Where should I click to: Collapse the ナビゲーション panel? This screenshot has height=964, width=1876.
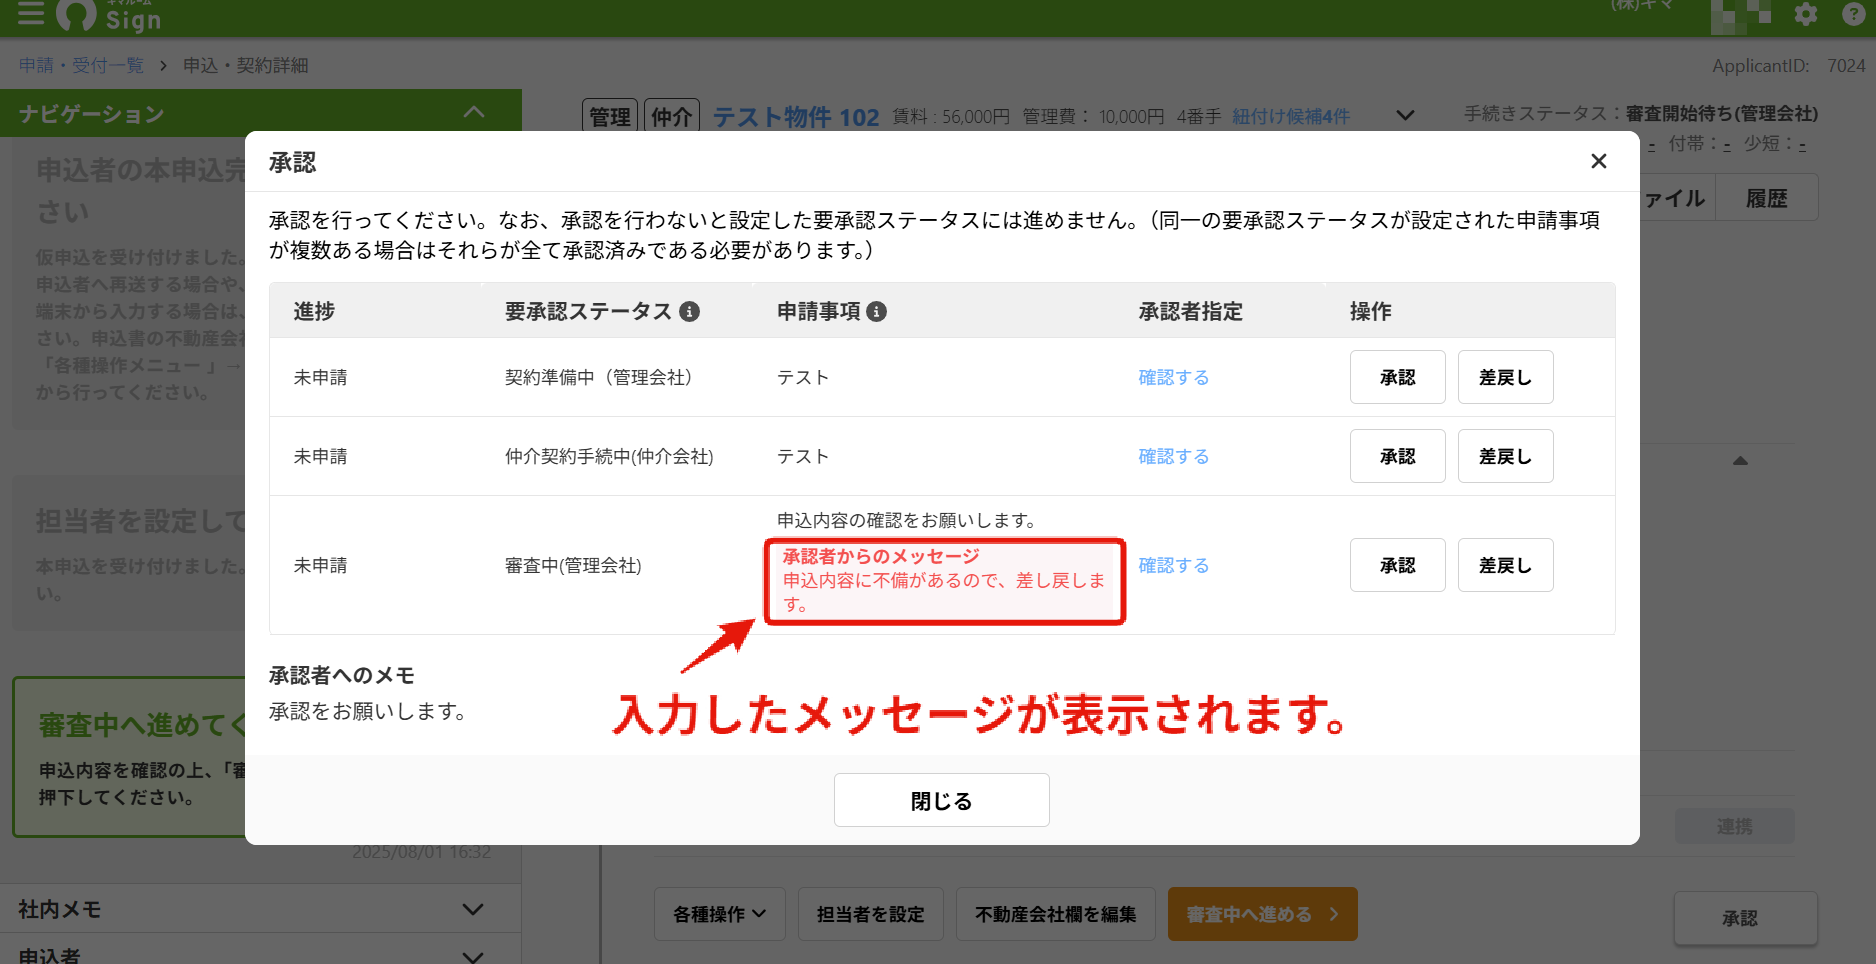[x=474, y=112]
